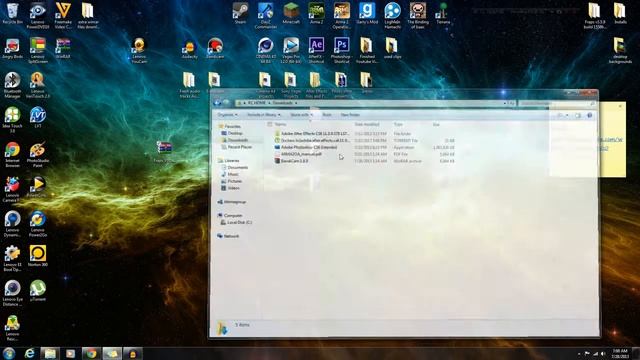This screenshot has width=640, height=360.
Task: Open Explorer help question-mark button
Action: coord(589,116)
